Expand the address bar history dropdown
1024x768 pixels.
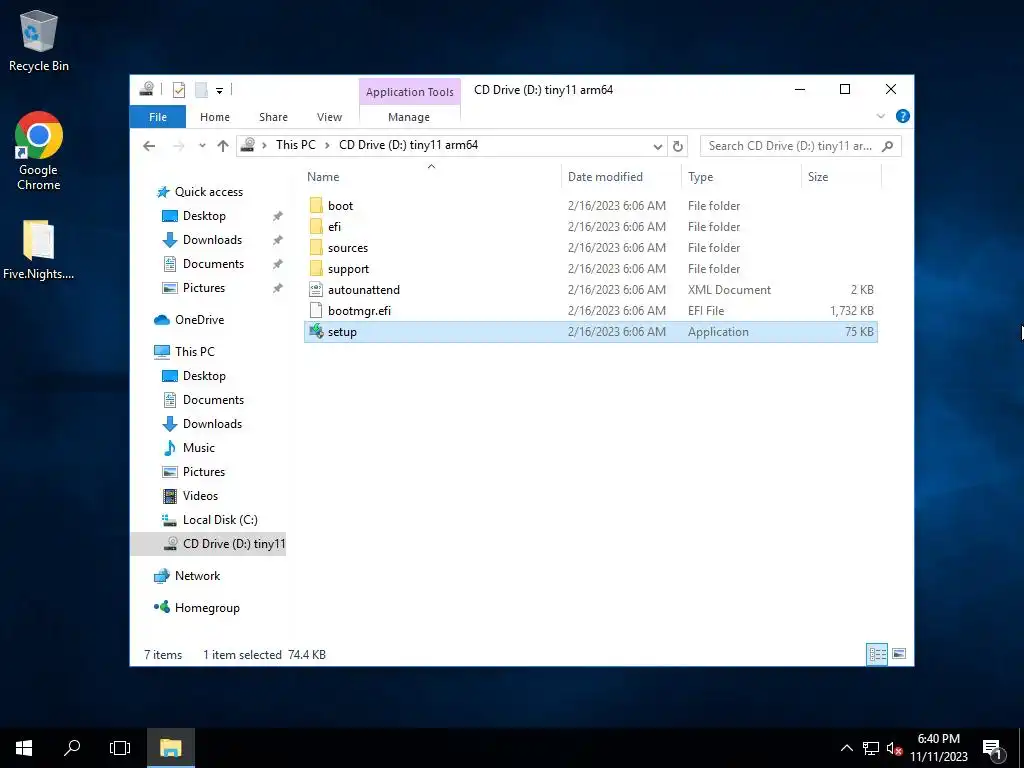click(658, 146)
